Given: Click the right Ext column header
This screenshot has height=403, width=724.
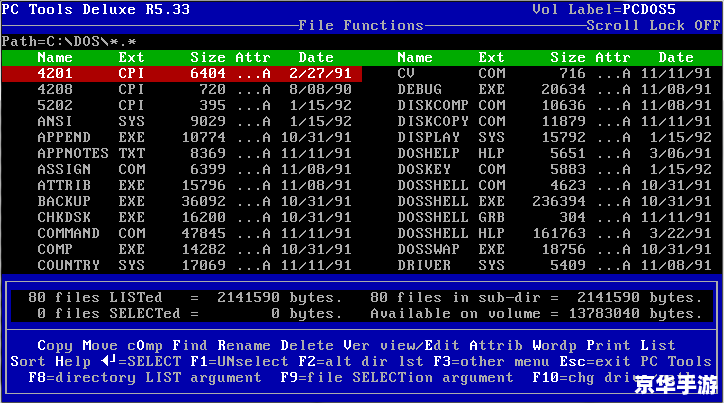Looking at the screenshot, I should (492, 58).
